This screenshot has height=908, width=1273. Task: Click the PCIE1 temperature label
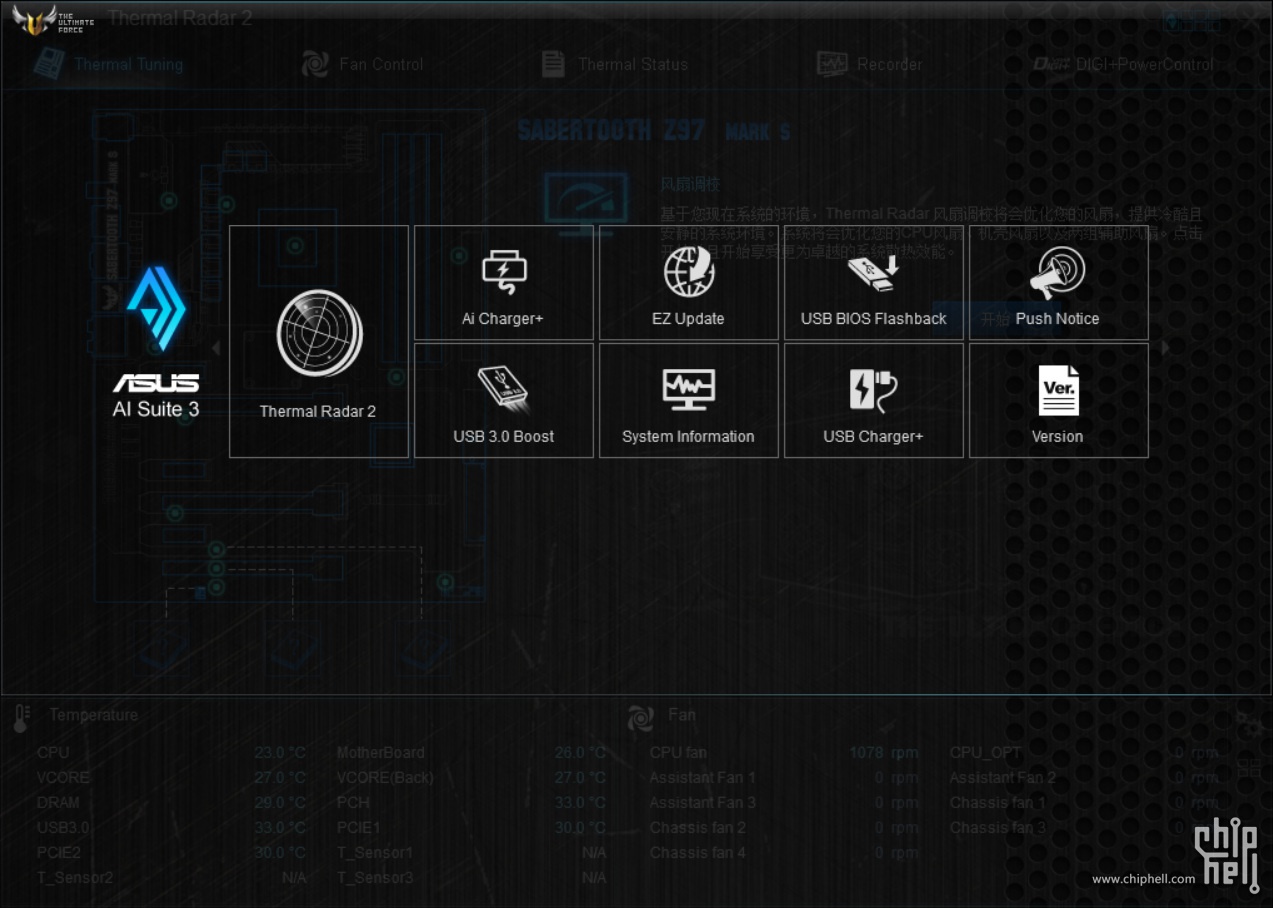pyautogui.click(x=358, y=827)
